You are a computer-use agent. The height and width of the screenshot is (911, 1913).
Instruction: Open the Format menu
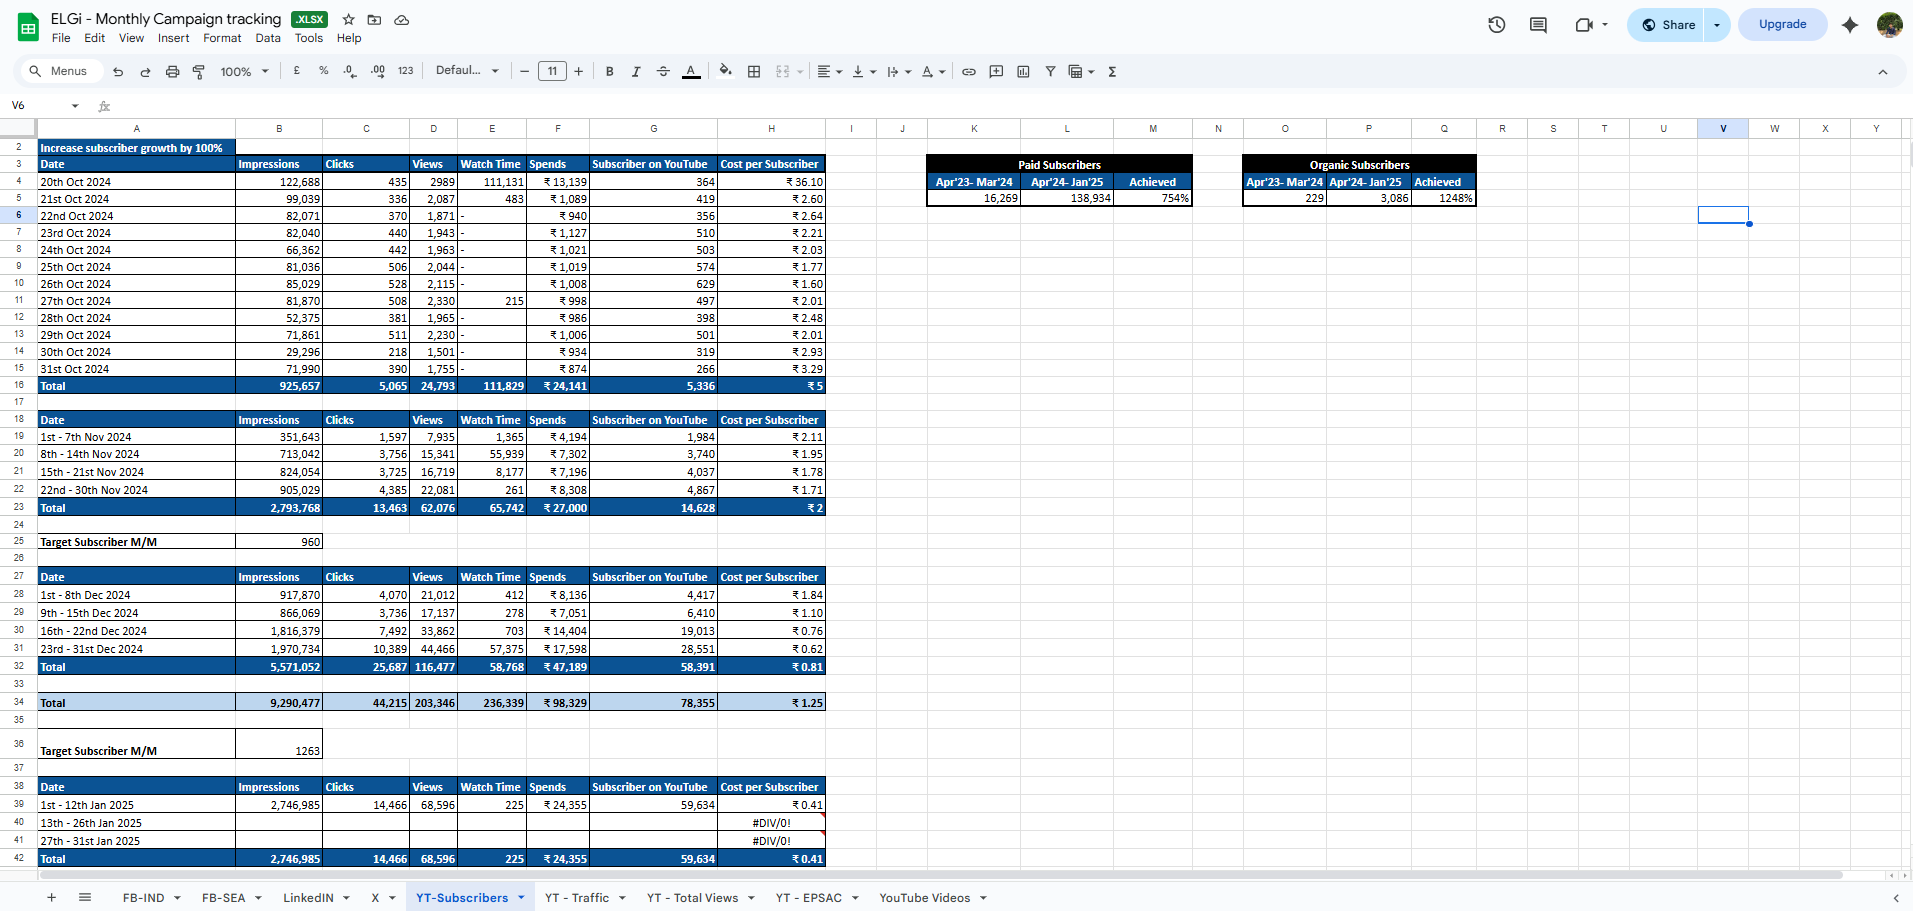[x=222, y=38]
